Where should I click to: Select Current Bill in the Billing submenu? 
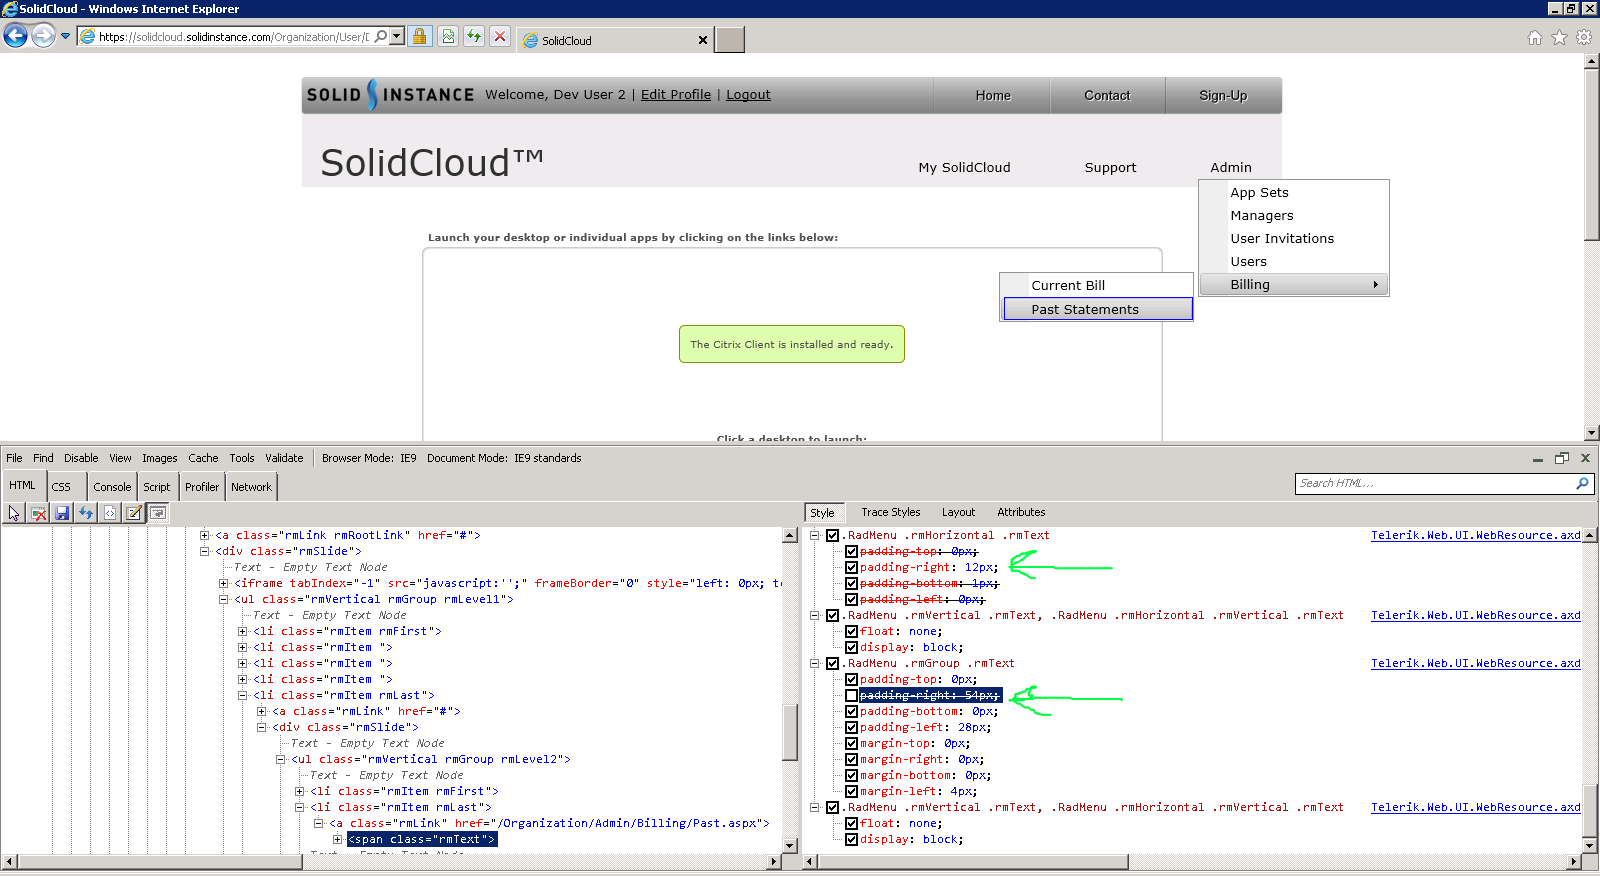pos(1097,286)
